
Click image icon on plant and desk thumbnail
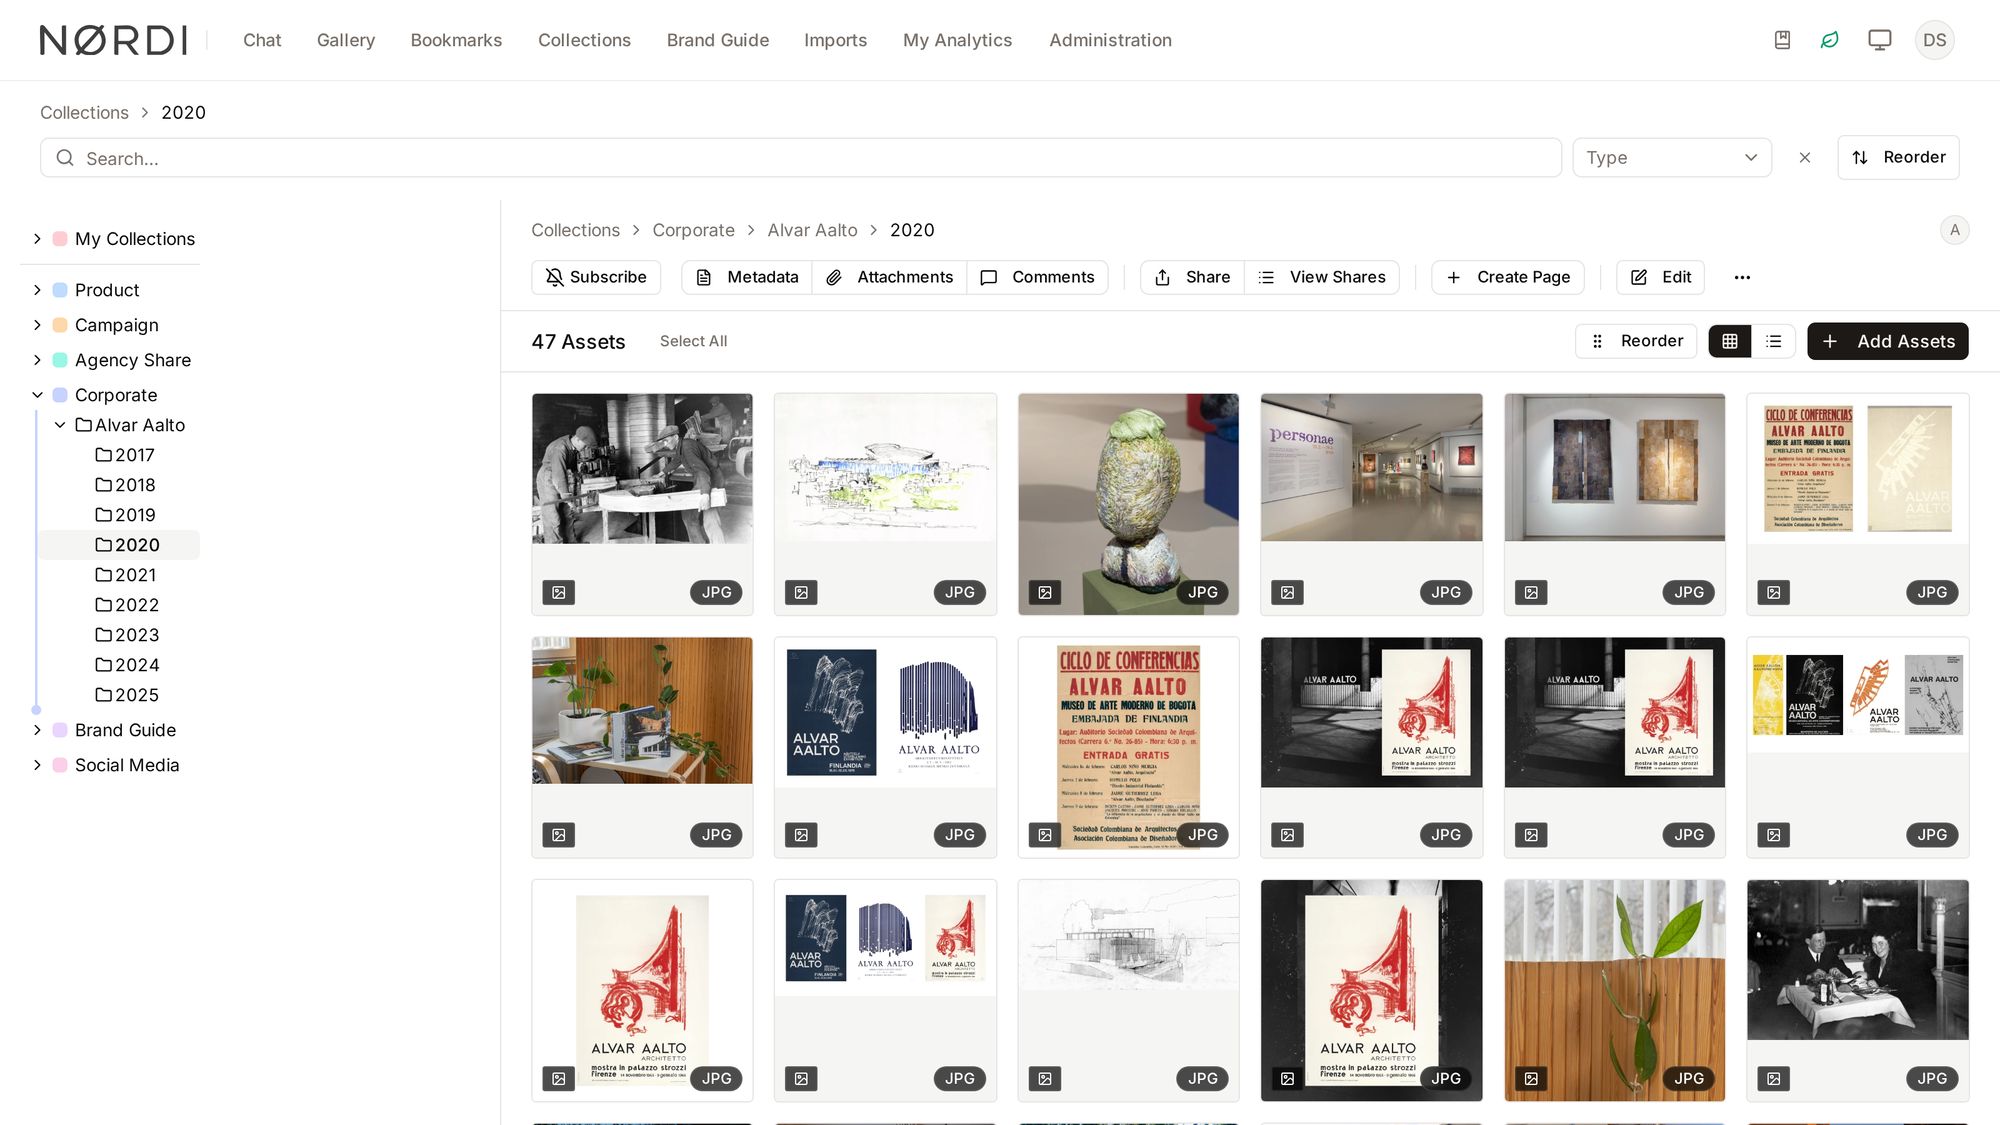pyautogui.click(x=559, y=834)
